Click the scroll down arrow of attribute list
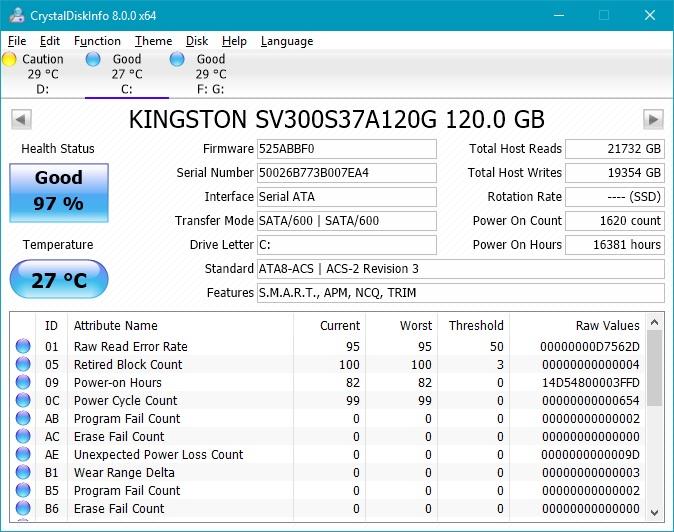Image resolution: width=674 pixels, height=532 pixels. 654,512
